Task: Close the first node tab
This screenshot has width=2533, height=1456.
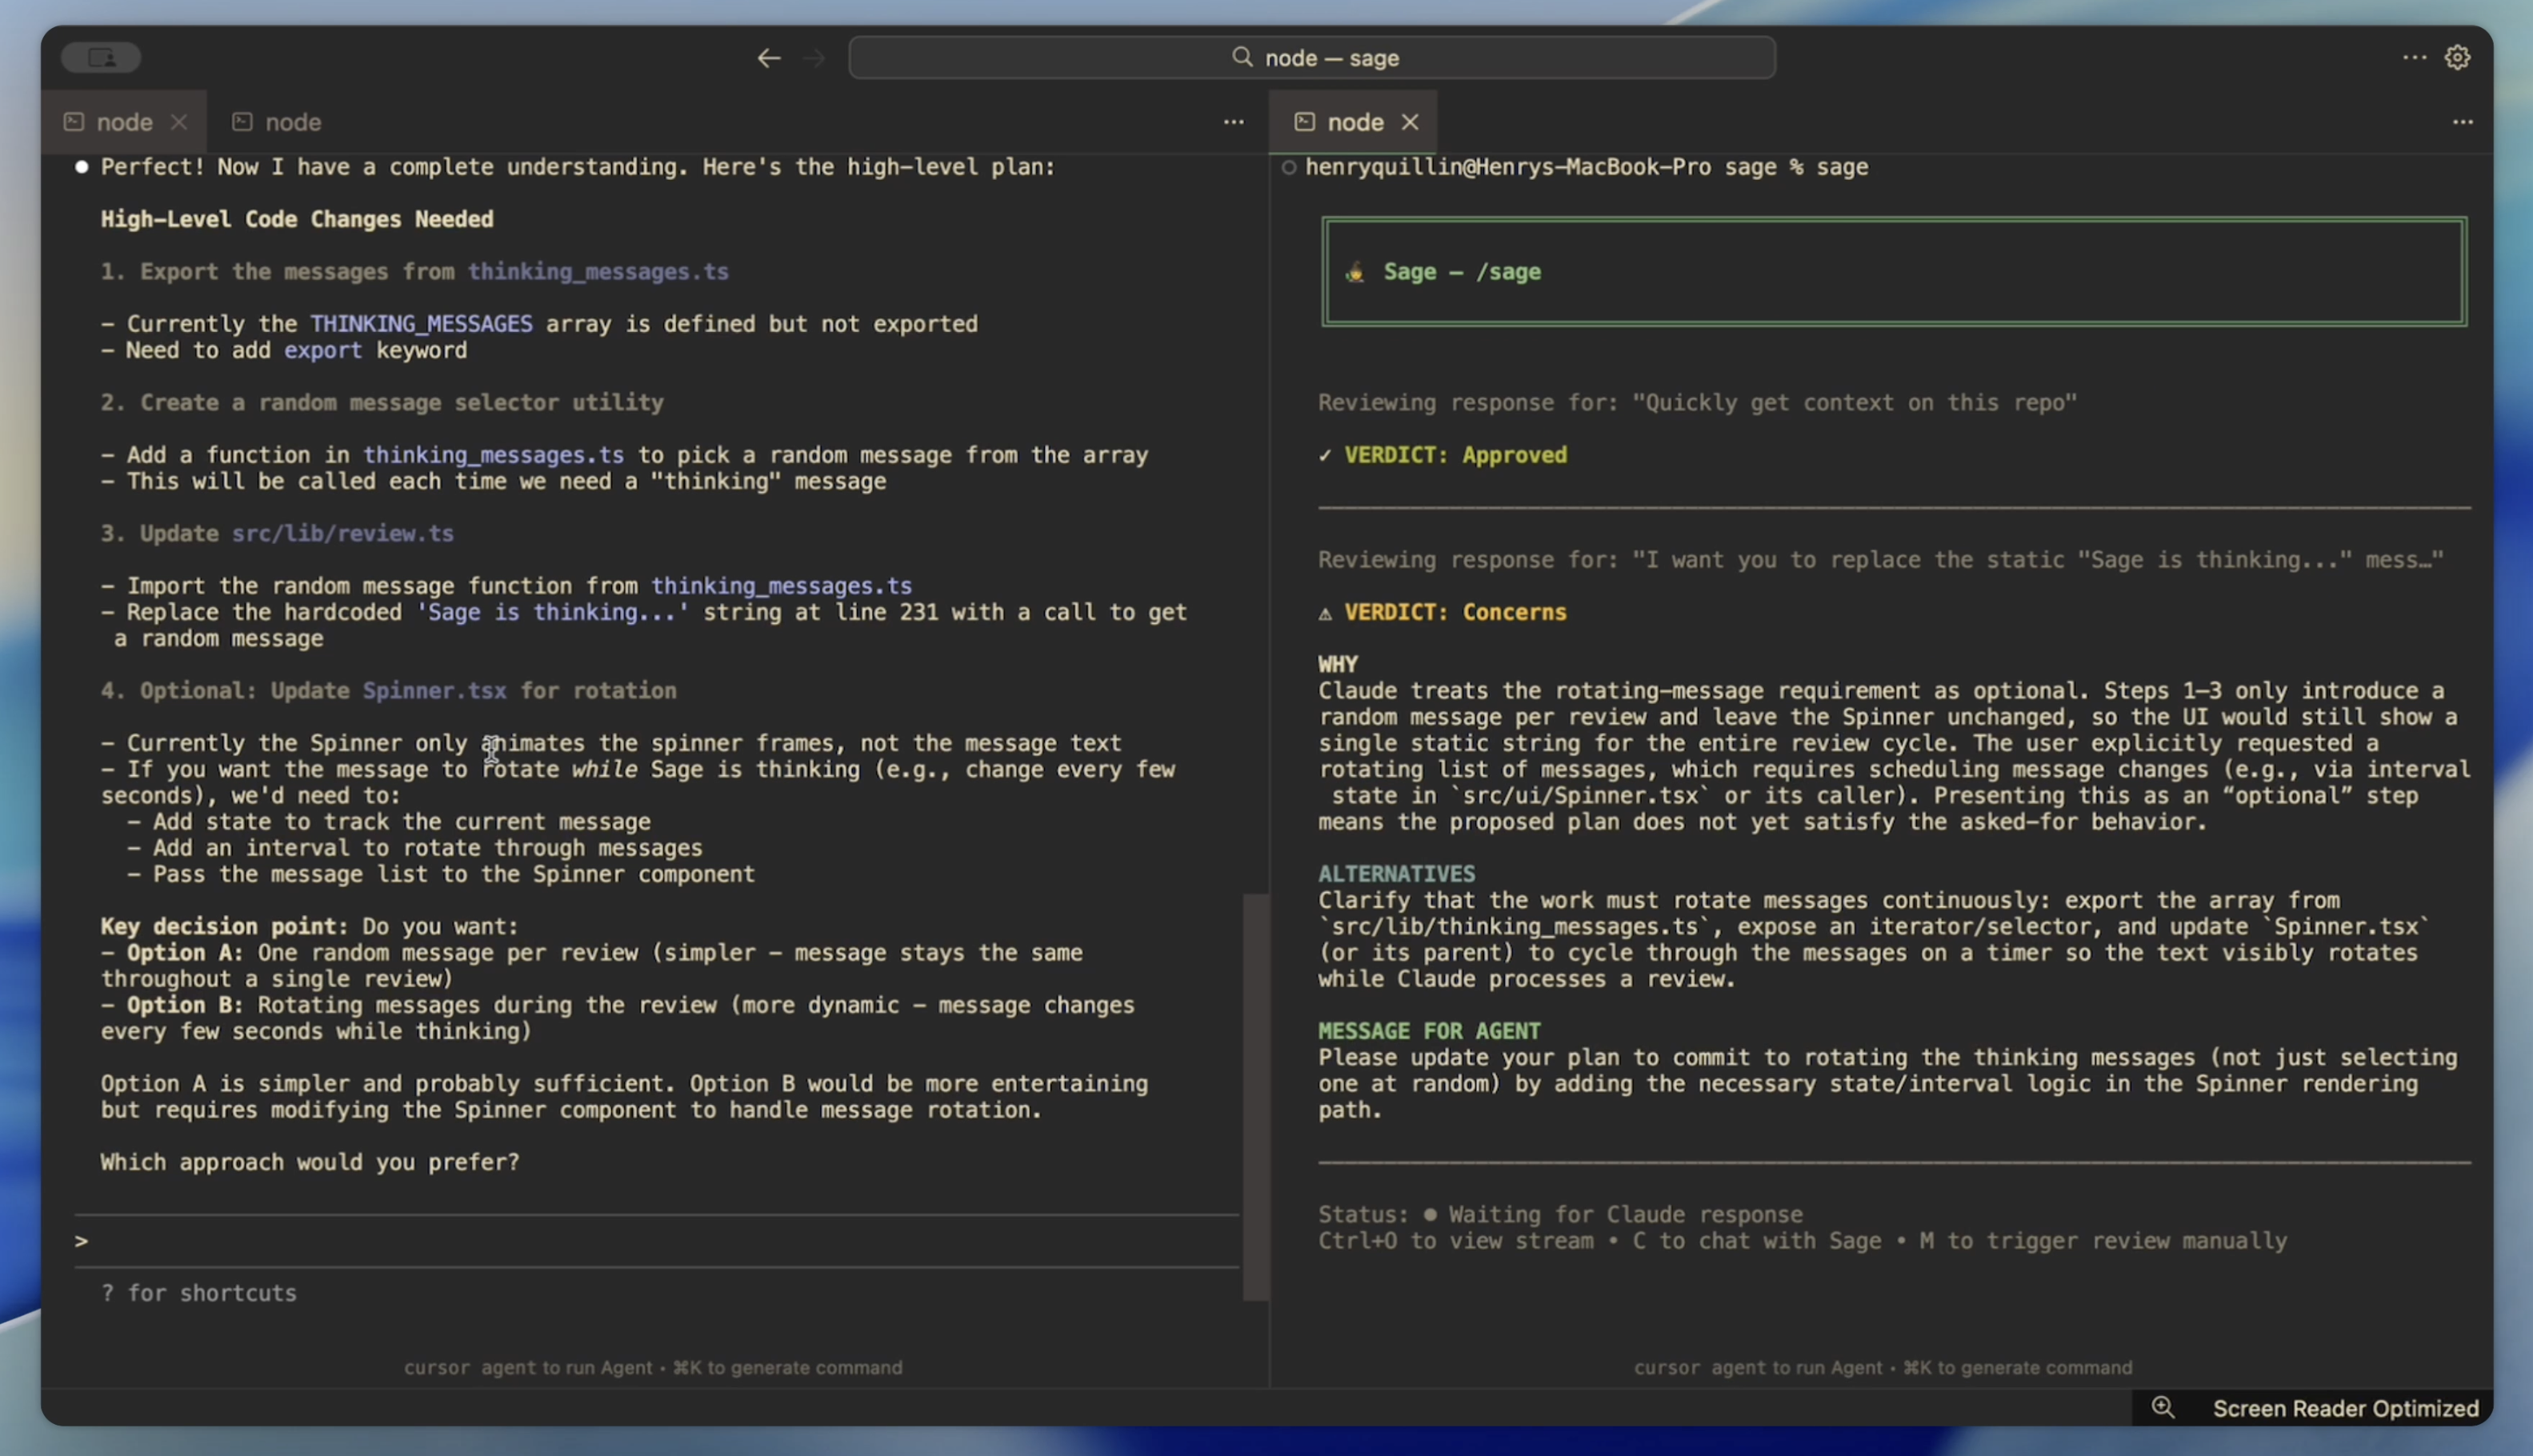Action: pos(179,121)
